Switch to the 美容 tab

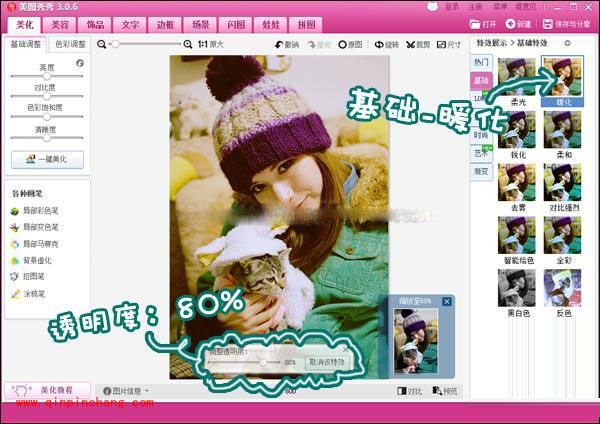[60, 25]
